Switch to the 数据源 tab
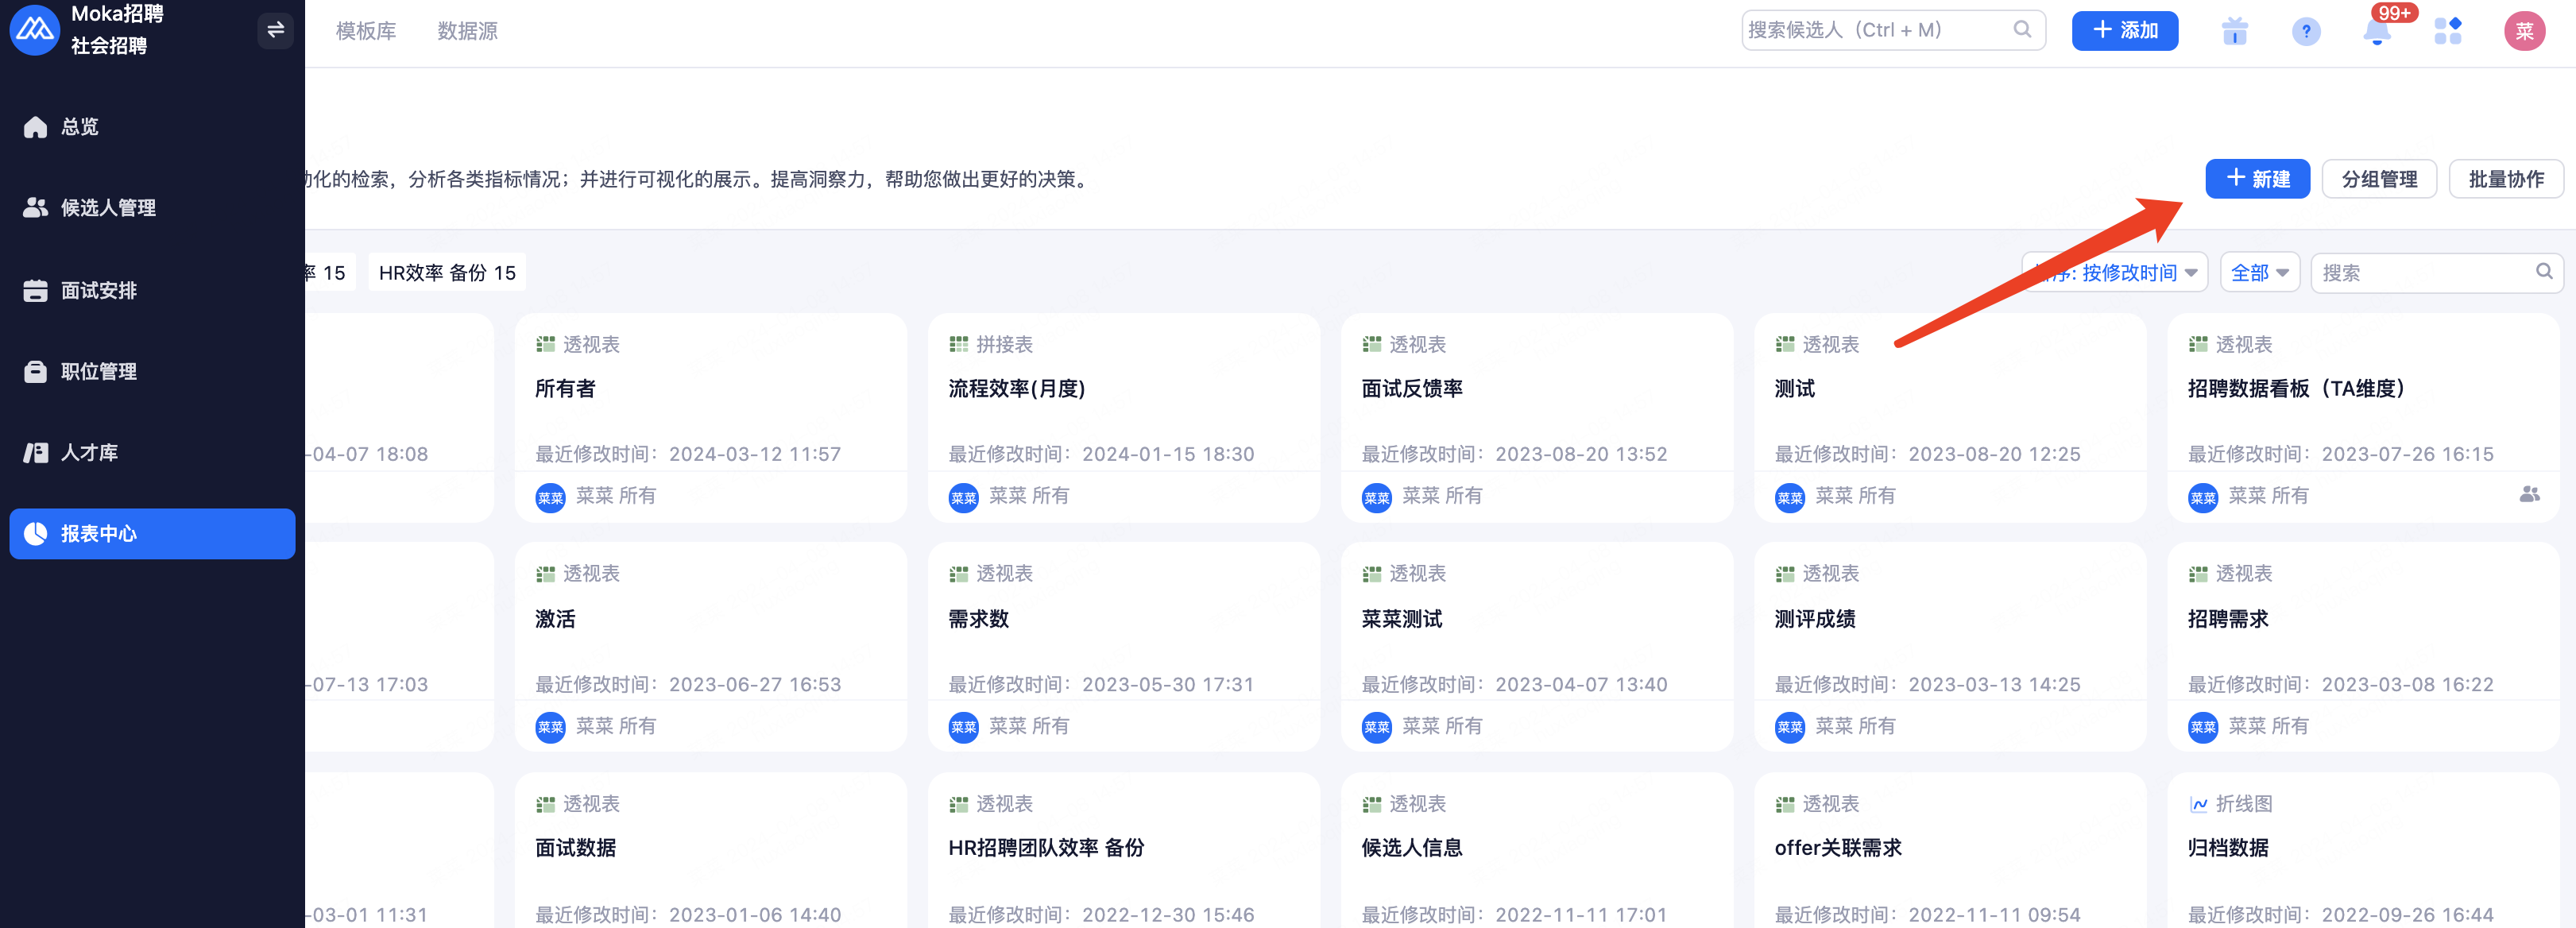 [467, 31]
